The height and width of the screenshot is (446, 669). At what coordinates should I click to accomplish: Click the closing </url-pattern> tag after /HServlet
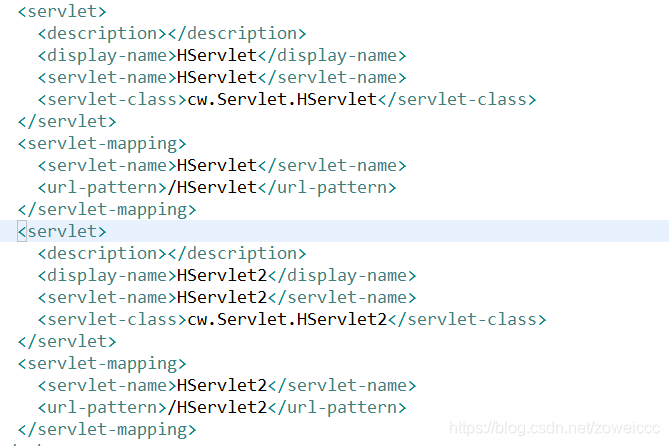(x=327, y=187)
